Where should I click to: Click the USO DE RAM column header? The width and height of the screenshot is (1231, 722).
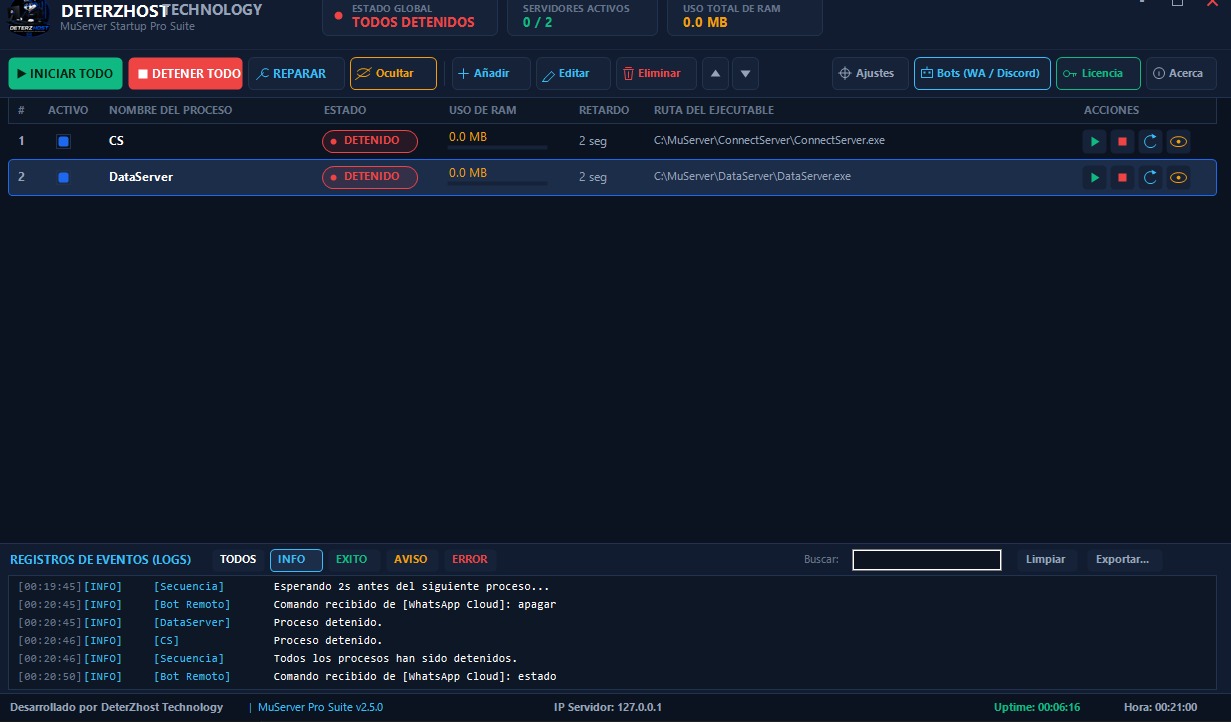tap(482, 110)
